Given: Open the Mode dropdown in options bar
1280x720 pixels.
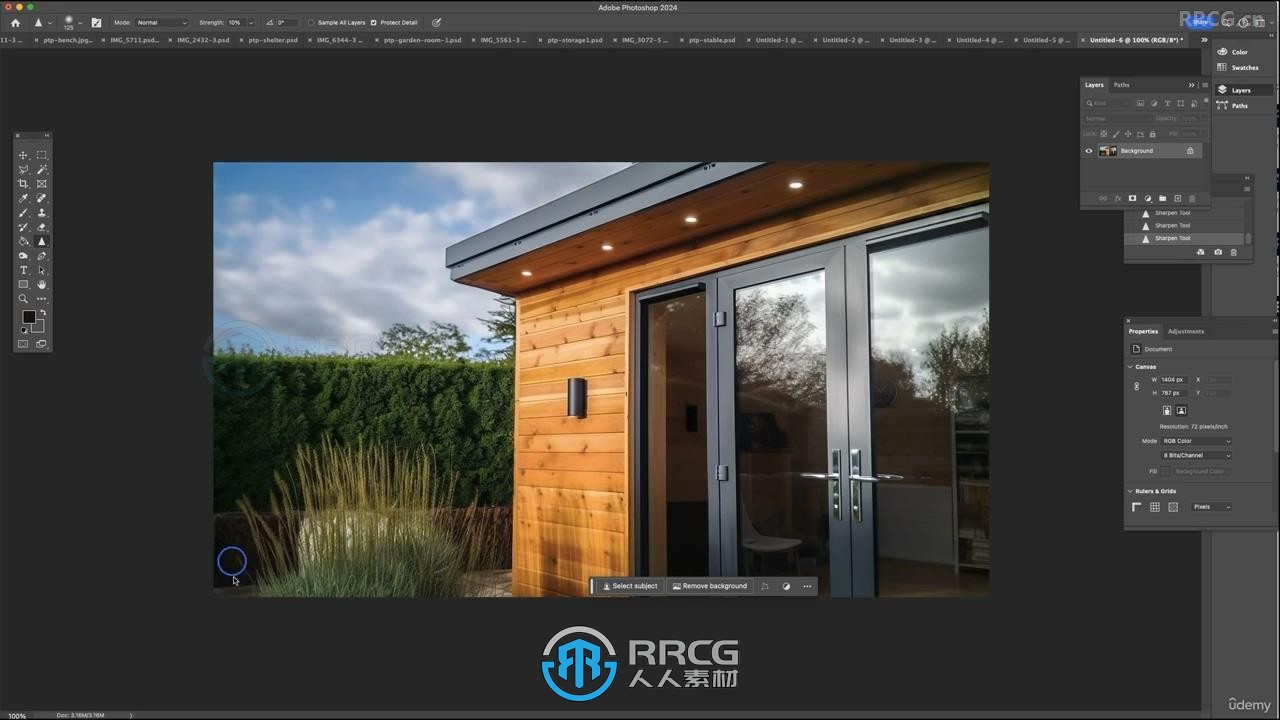Looking at the screenshot, I should pyautogui.click(x=162, y=22).
